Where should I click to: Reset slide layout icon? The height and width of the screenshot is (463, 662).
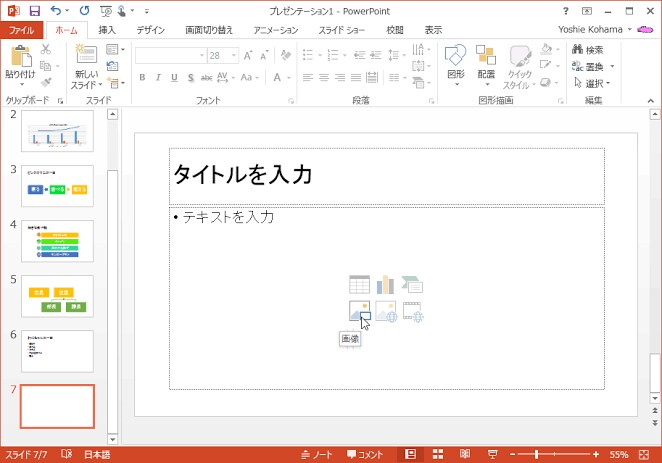[112, 66]
